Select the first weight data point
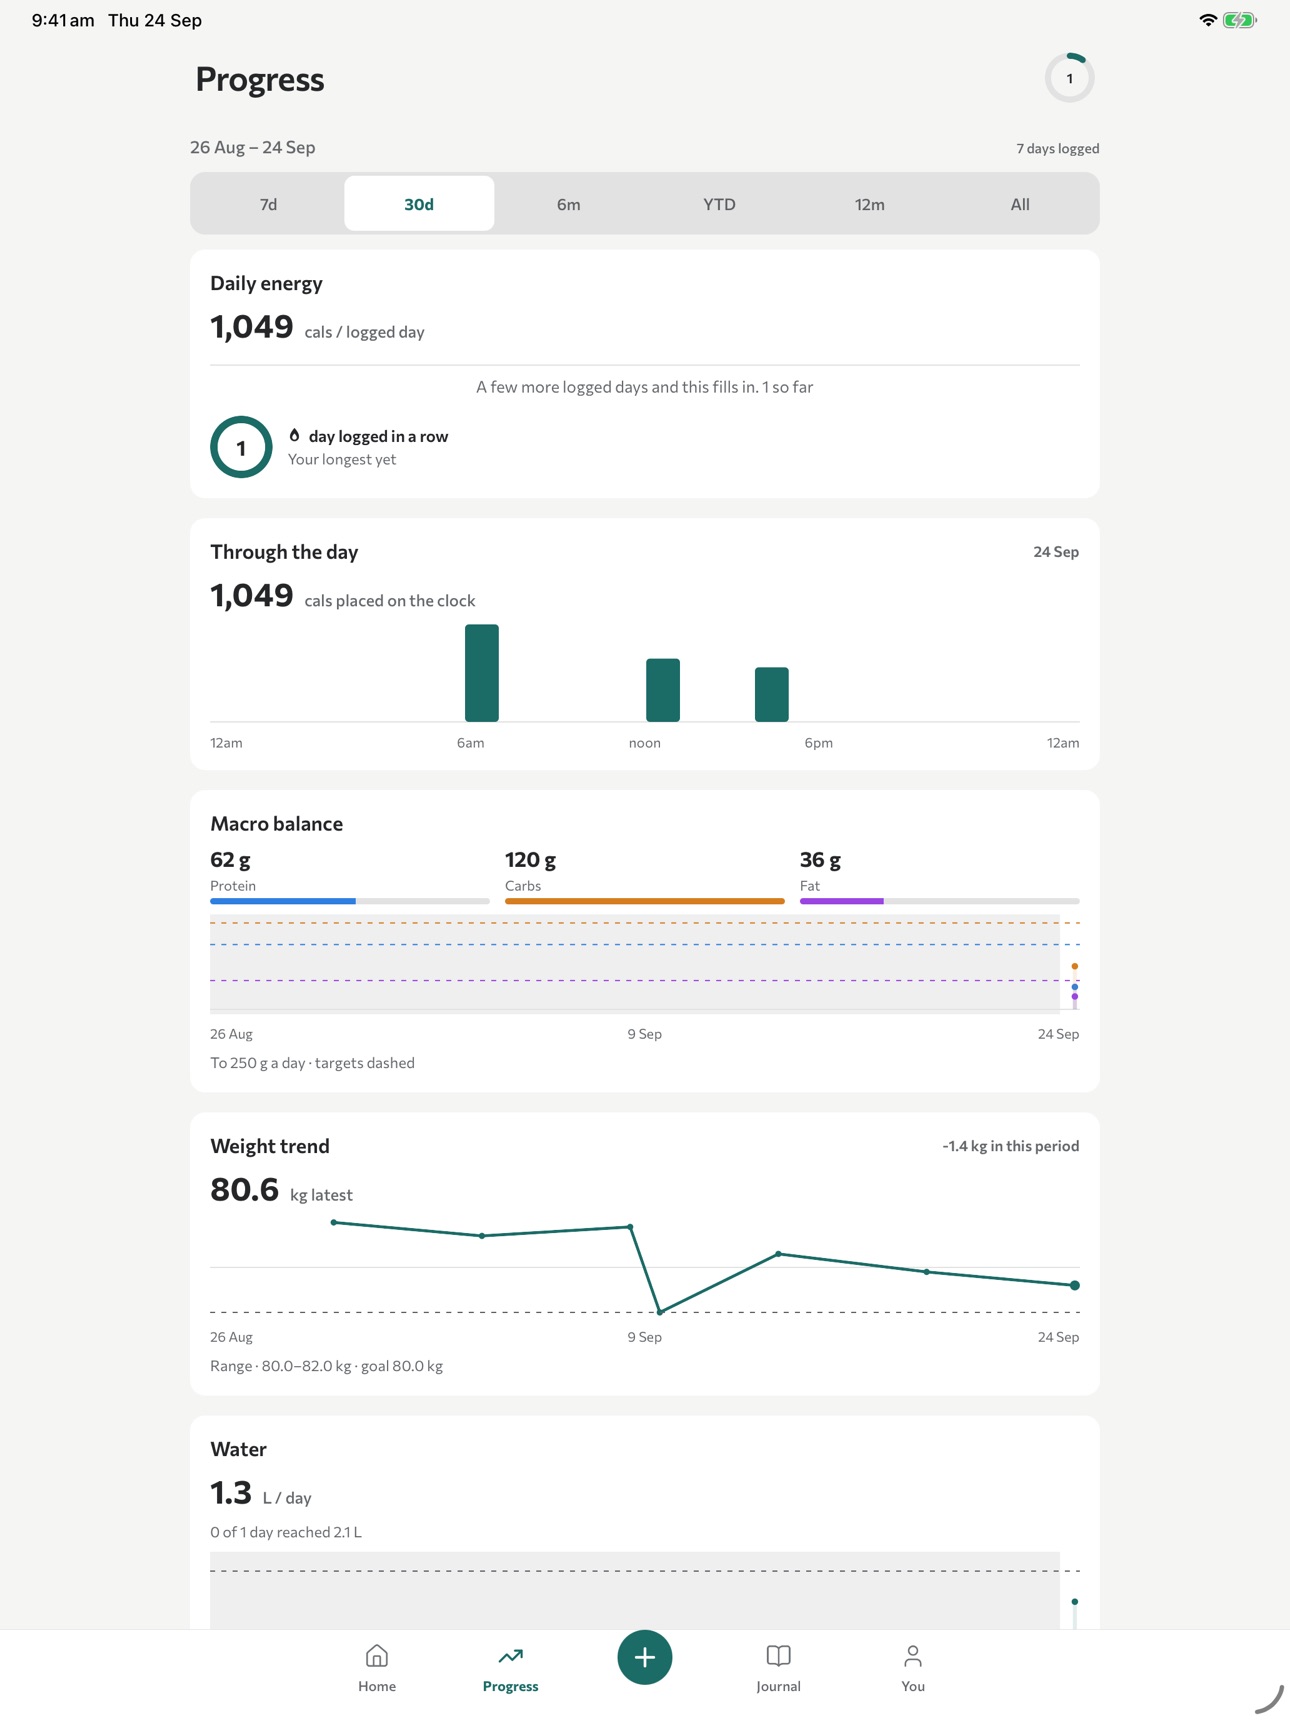This screenshot has width=1290, height=1720. [x=334, y=1222]
